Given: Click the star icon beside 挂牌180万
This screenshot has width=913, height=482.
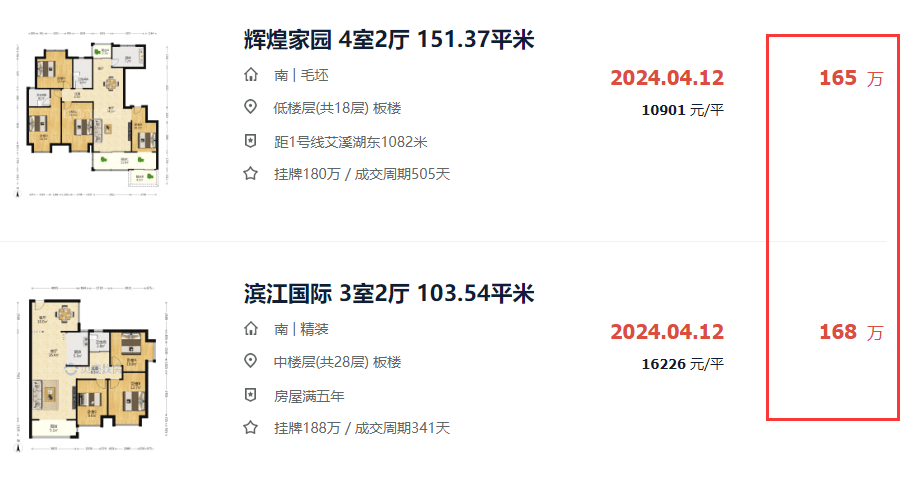Looking at the screenshot, I should [x=250, y=173].
